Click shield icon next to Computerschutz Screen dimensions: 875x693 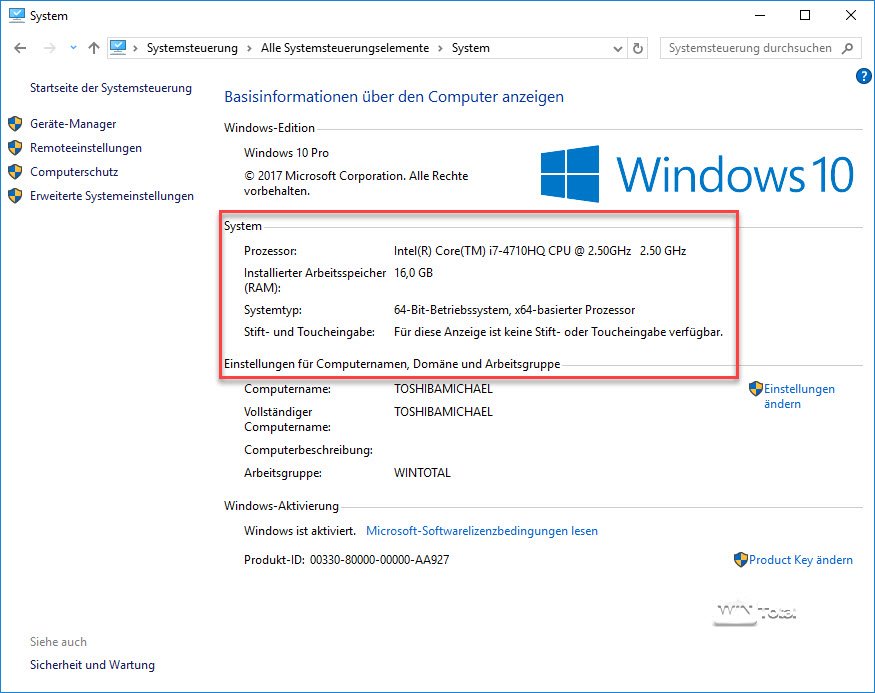[x=15, y=171]
